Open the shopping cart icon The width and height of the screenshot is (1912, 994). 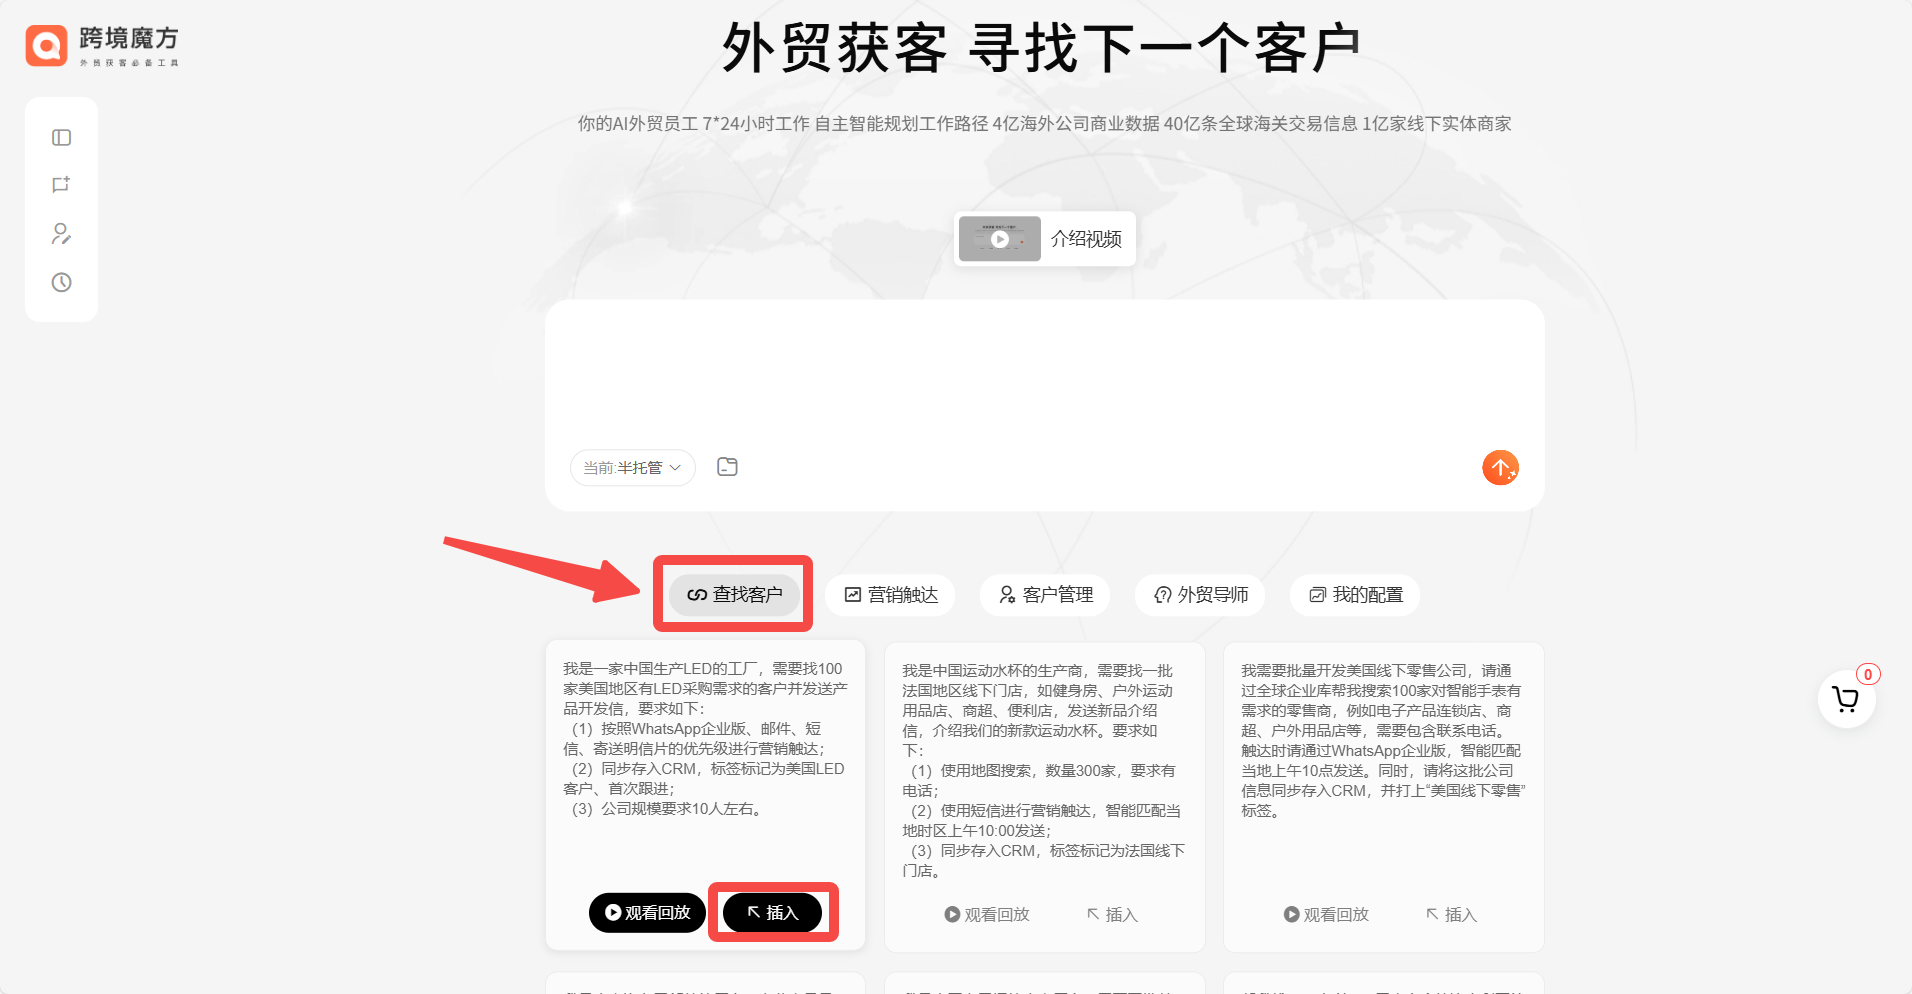pyautogui.click(x=1845, y=699)
